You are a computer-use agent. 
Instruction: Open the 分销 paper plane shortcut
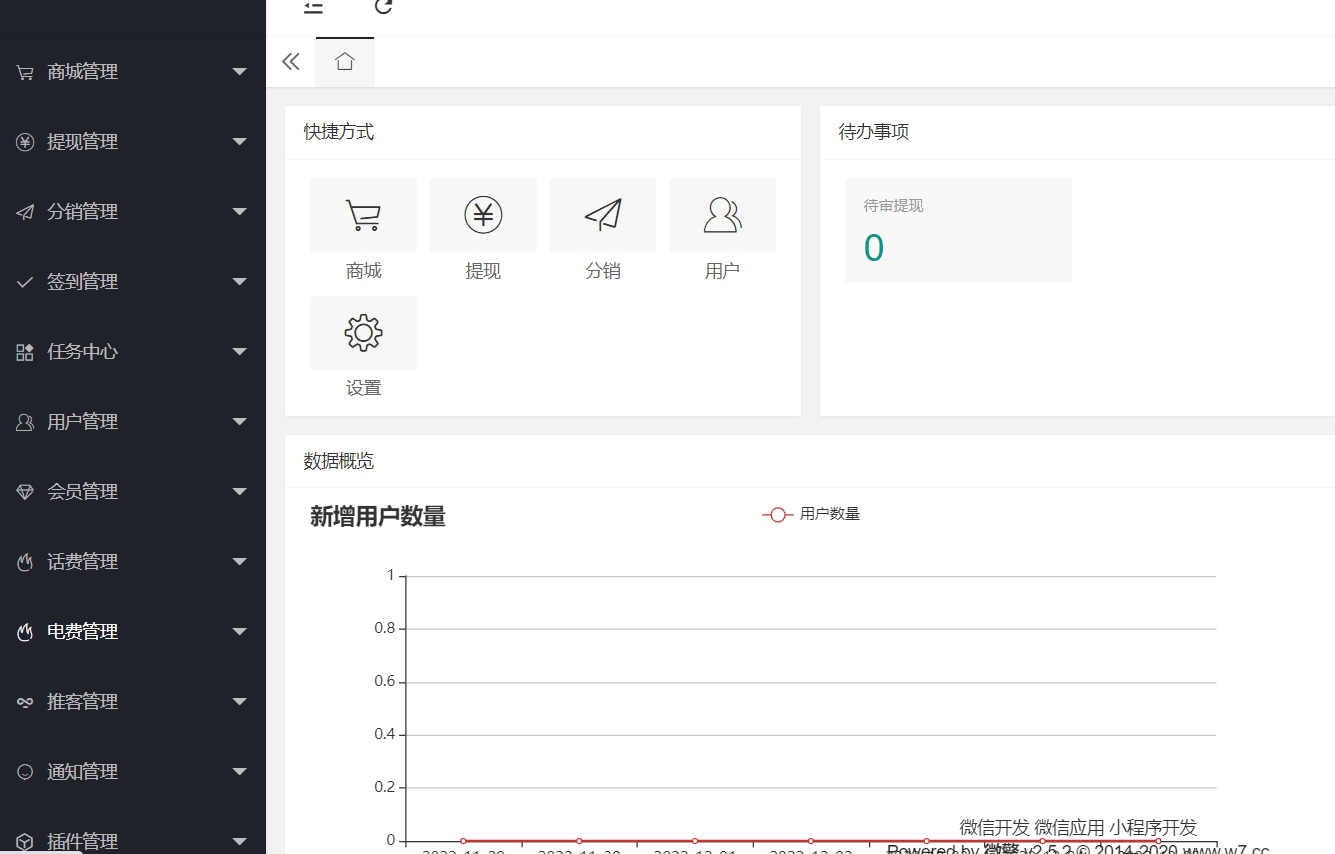tap(602, 216)
